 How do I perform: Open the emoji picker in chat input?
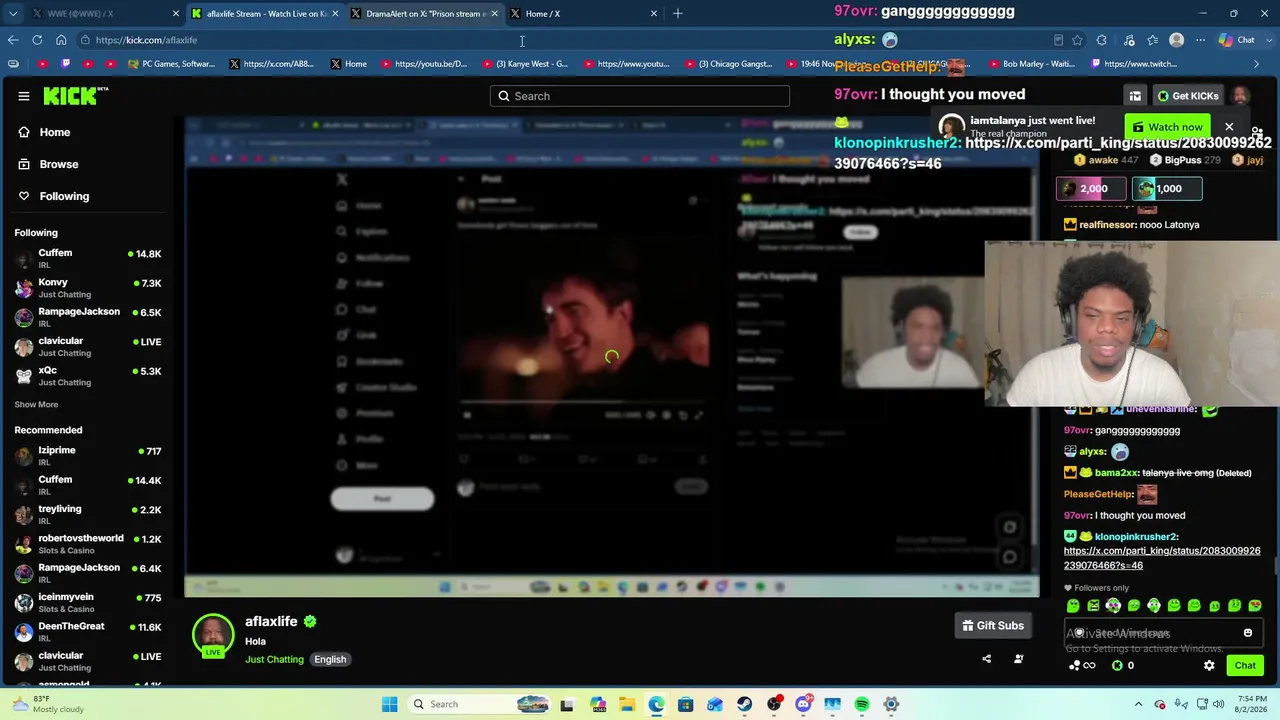1248,633
